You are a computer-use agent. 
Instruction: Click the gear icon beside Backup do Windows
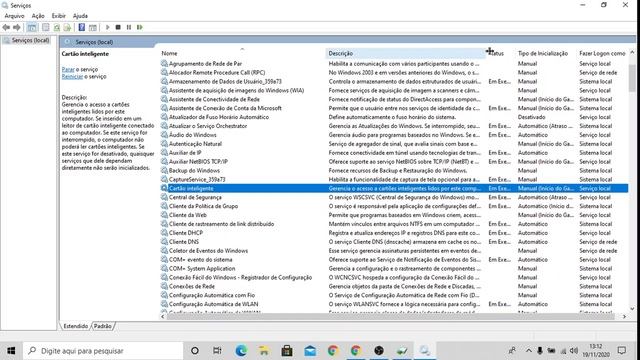pyautogui.click(x=164, y=170)
